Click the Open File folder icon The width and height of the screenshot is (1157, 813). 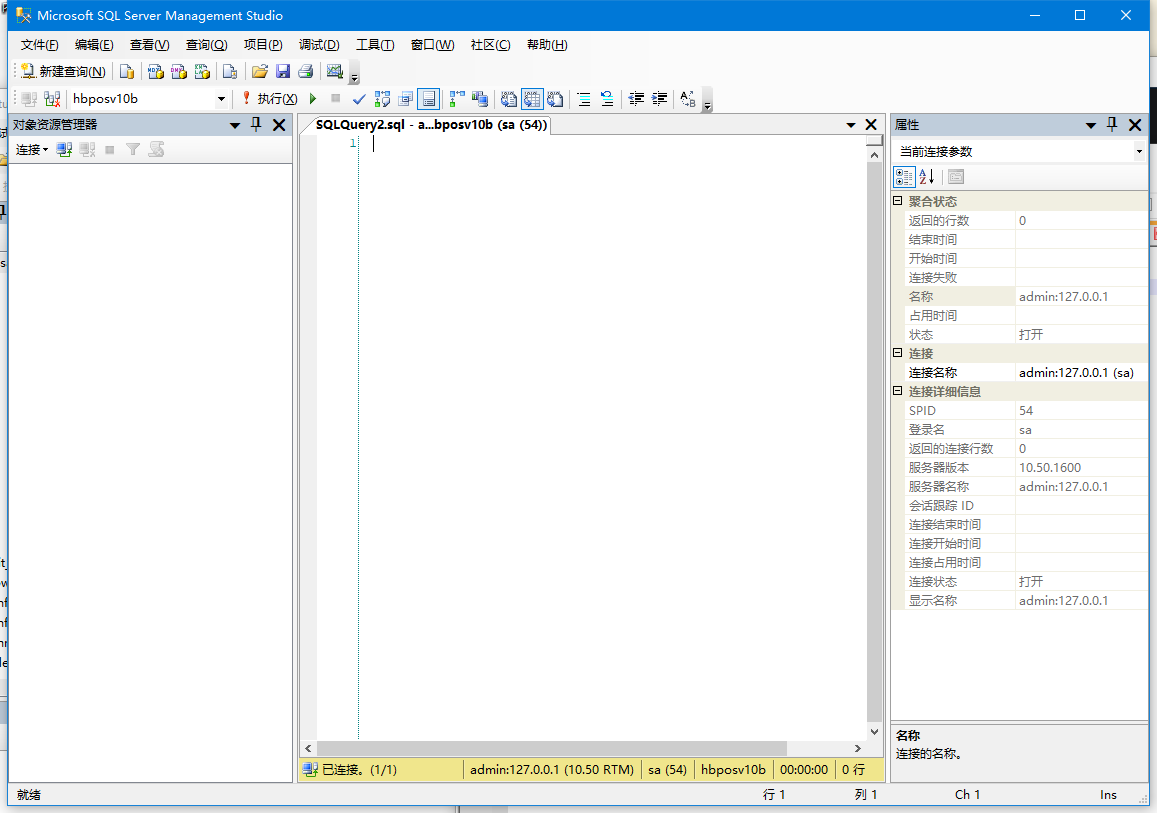coord(260,72)
